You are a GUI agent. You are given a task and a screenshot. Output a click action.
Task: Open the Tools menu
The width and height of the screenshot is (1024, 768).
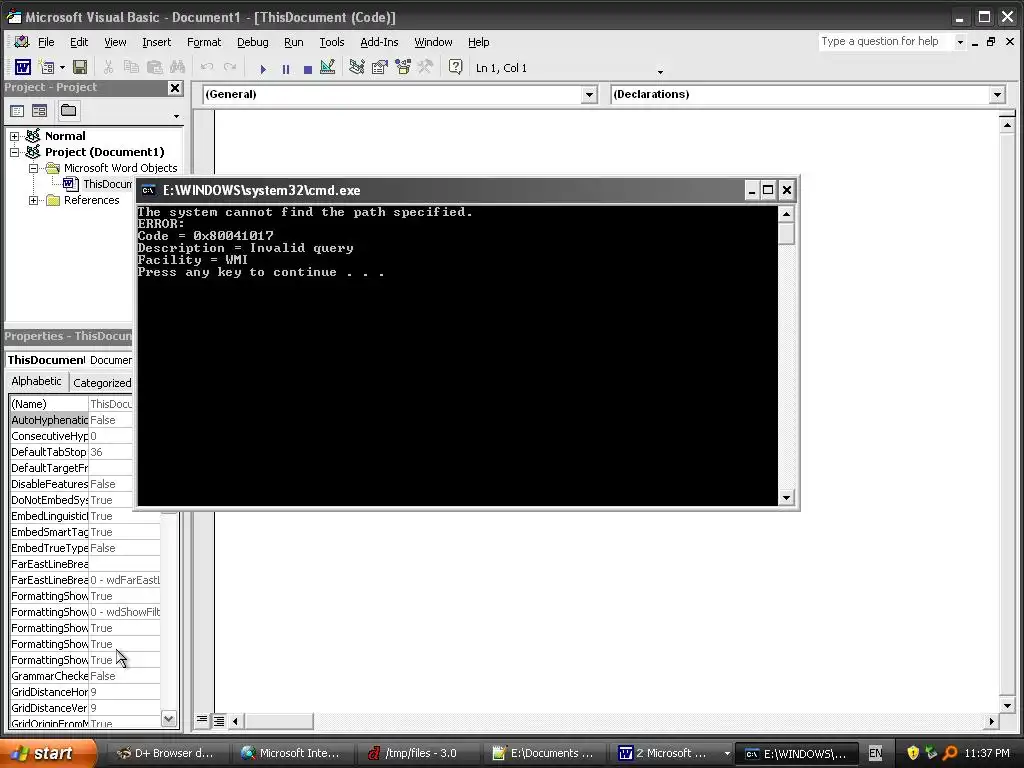(332, 42)
